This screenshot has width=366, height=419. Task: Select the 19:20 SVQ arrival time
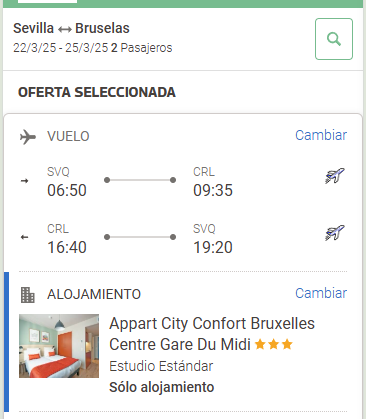pos(213,247)
